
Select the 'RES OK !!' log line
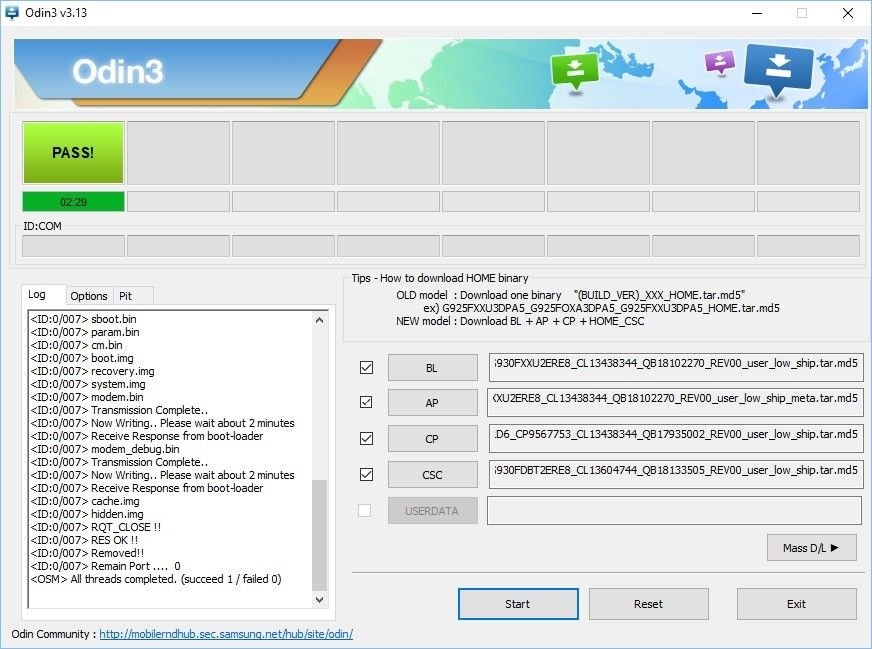pos(85,540)
